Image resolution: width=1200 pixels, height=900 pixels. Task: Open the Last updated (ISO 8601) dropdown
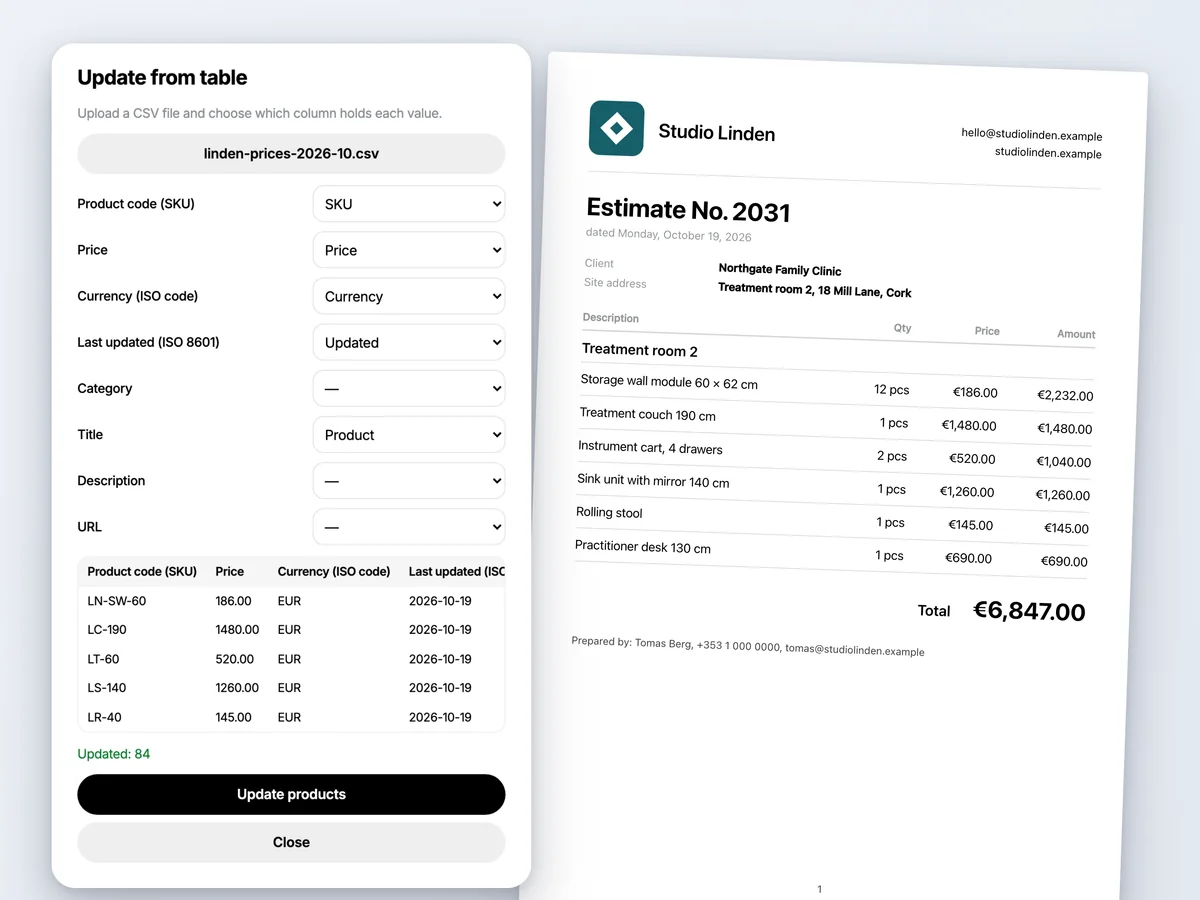(x=409, y=342)
